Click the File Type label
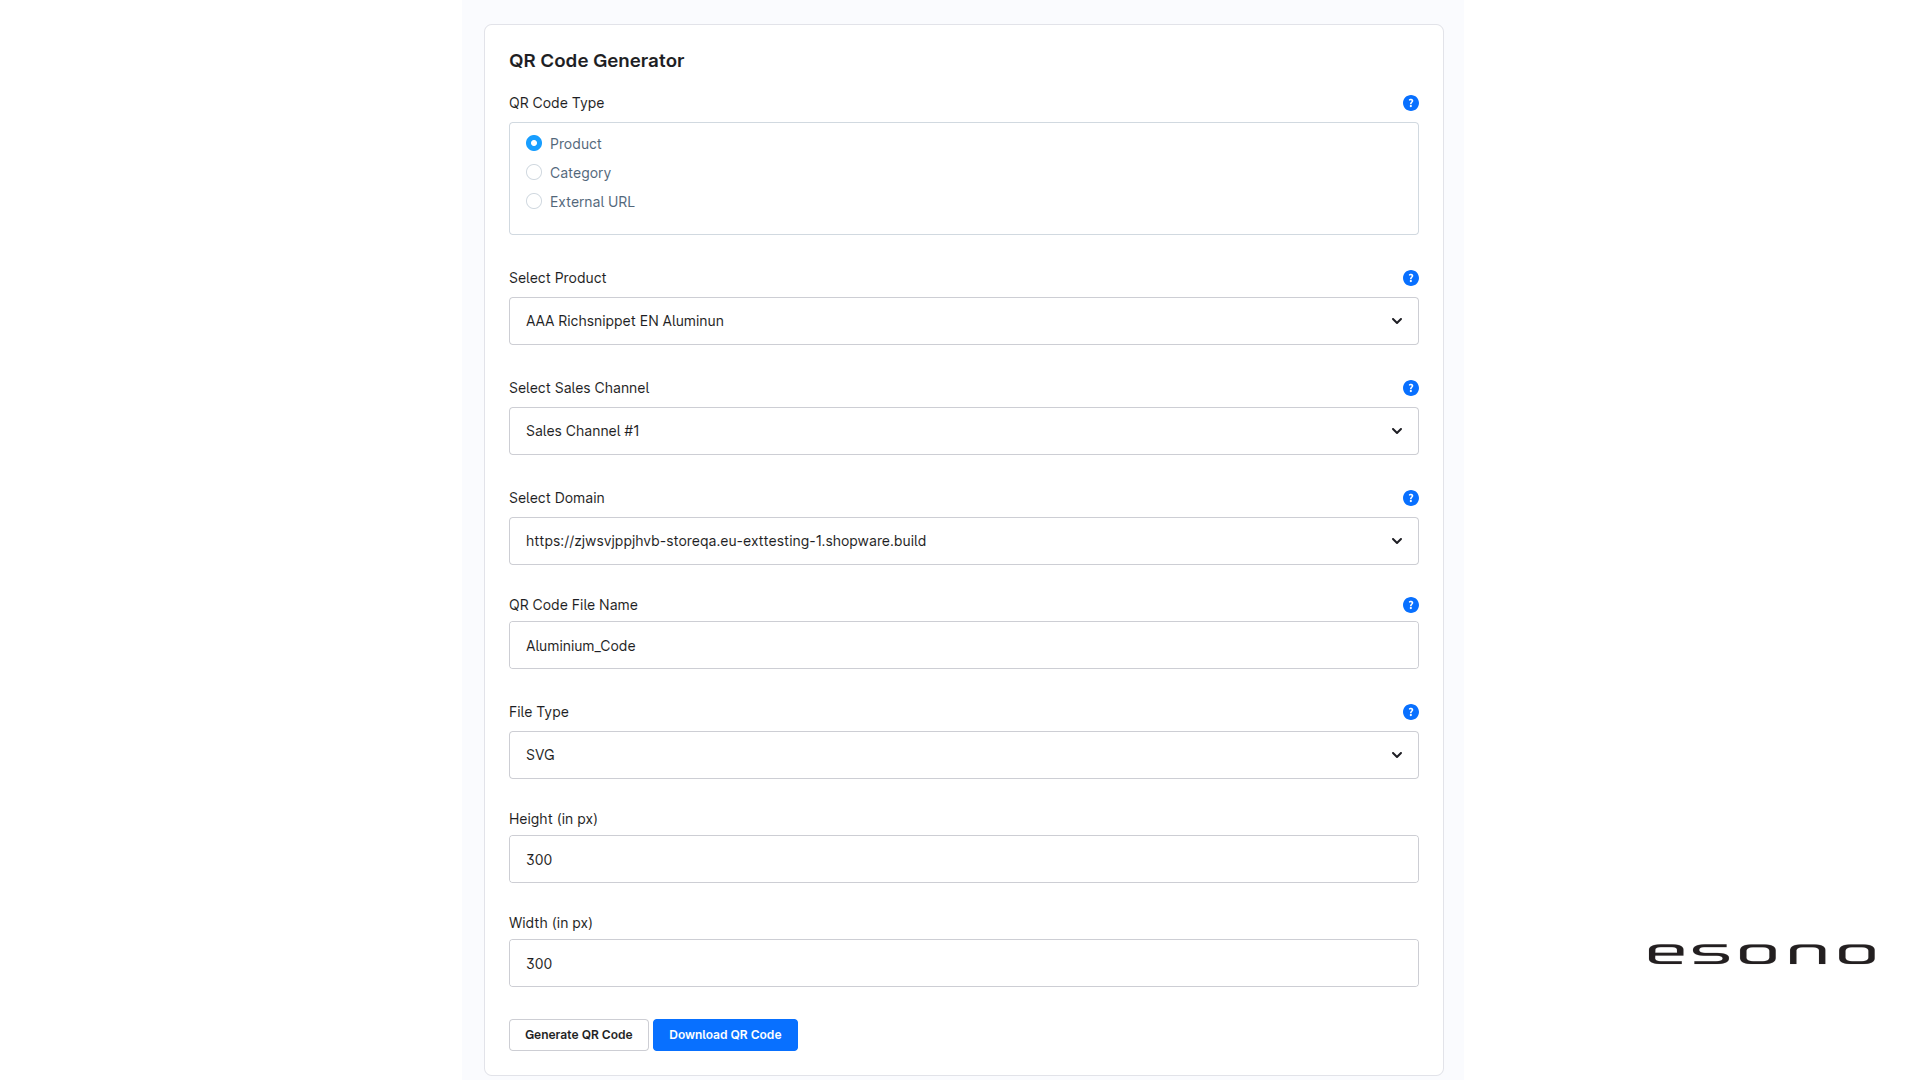1920x1080 pixels. 538,712
